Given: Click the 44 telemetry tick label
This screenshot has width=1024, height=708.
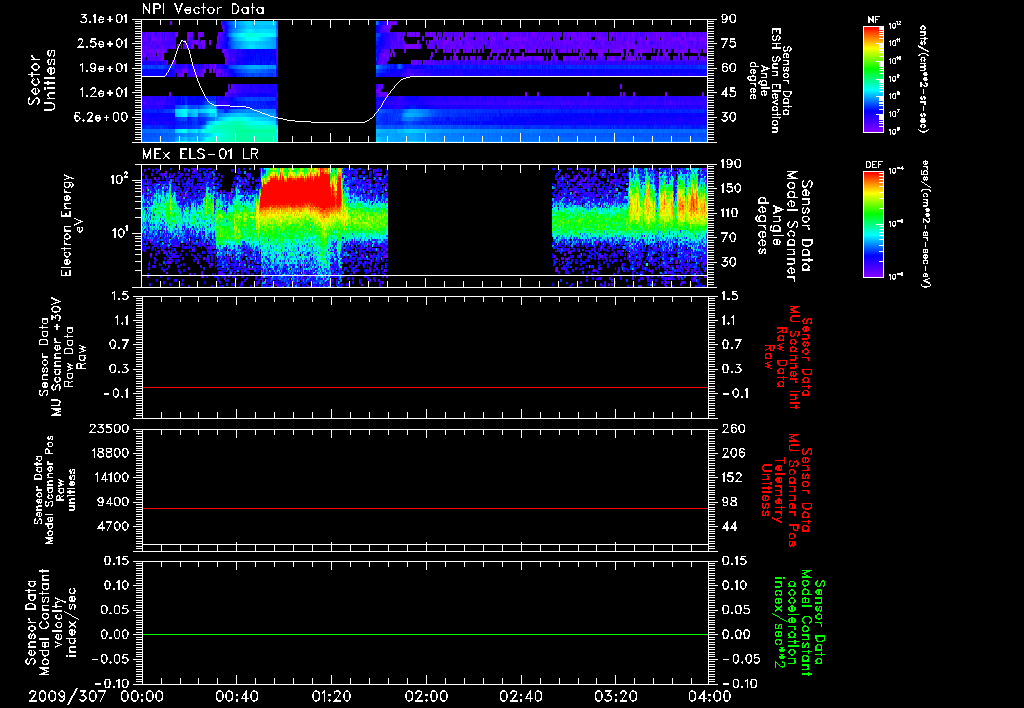Looking at the screenshot, I should 729,526.
